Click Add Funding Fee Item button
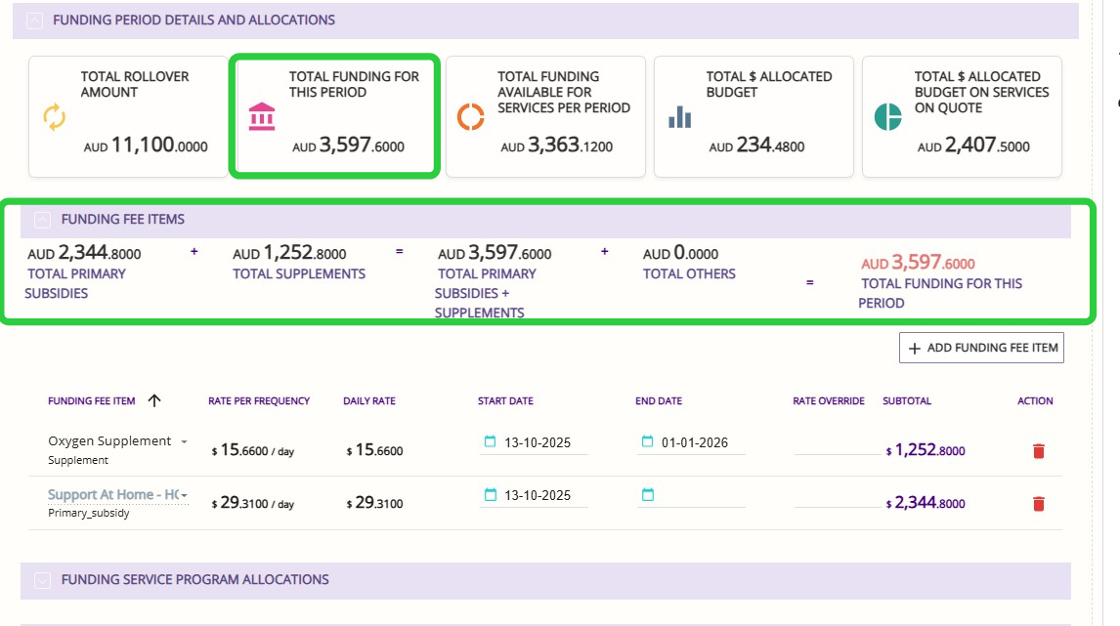The height and width of the screenshot is (626, 1120). click(981, 347)
